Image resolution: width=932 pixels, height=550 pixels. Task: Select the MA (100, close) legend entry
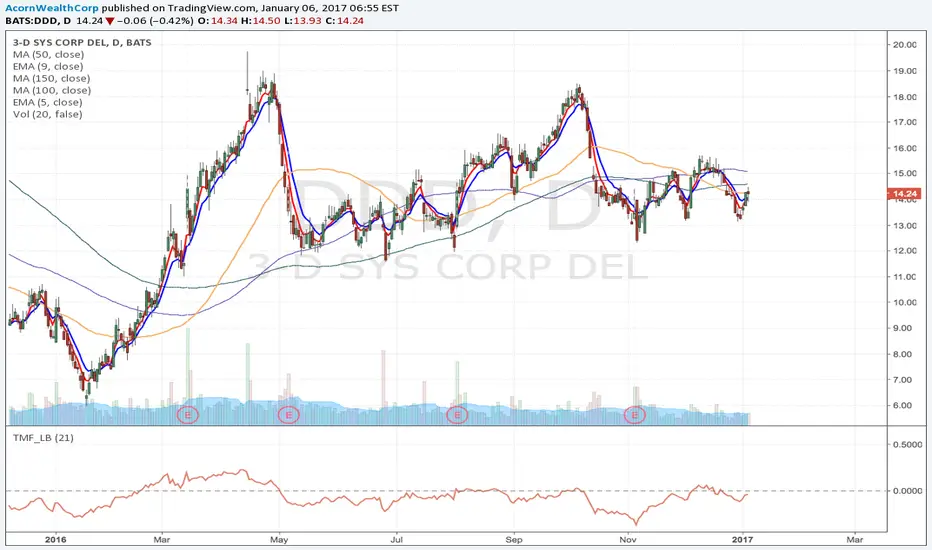click(x=52, y=90)
